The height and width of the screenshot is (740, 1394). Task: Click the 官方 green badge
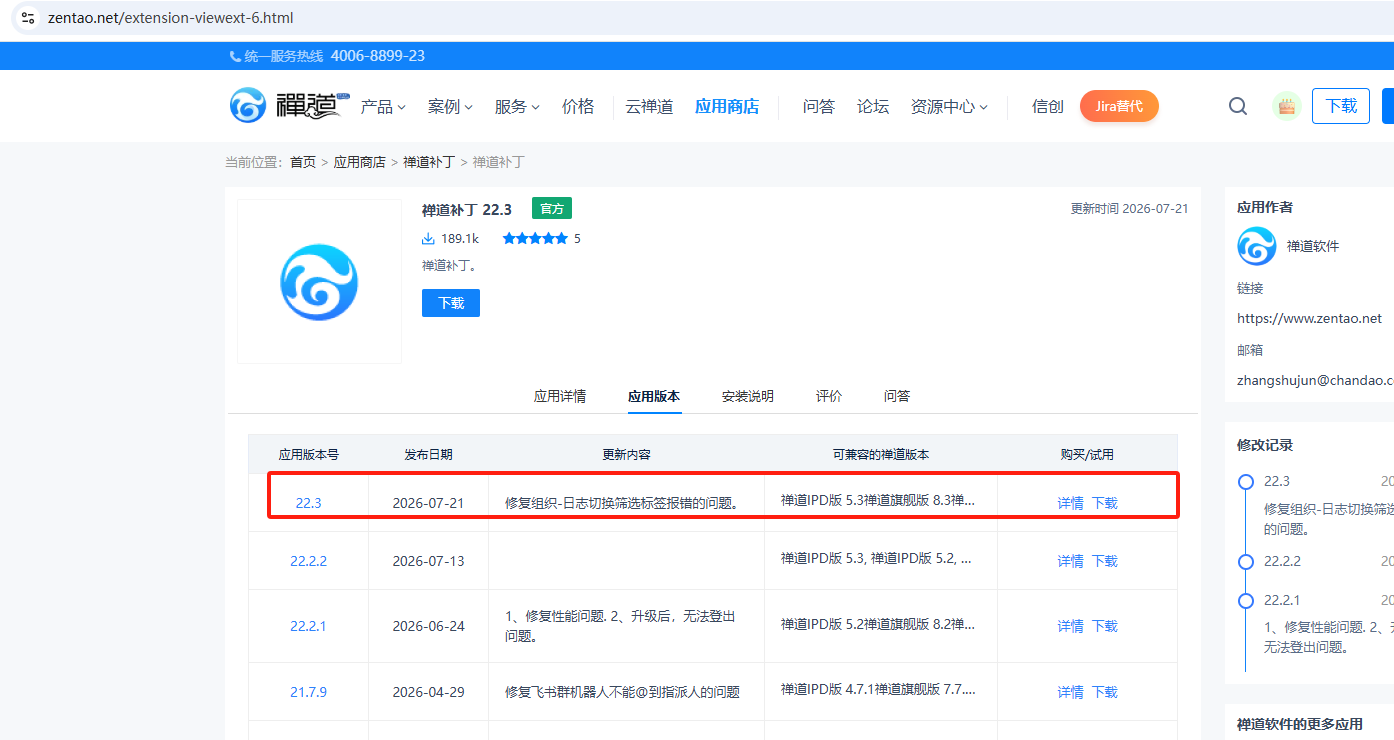pyautogui.click(x=552, y=208)
